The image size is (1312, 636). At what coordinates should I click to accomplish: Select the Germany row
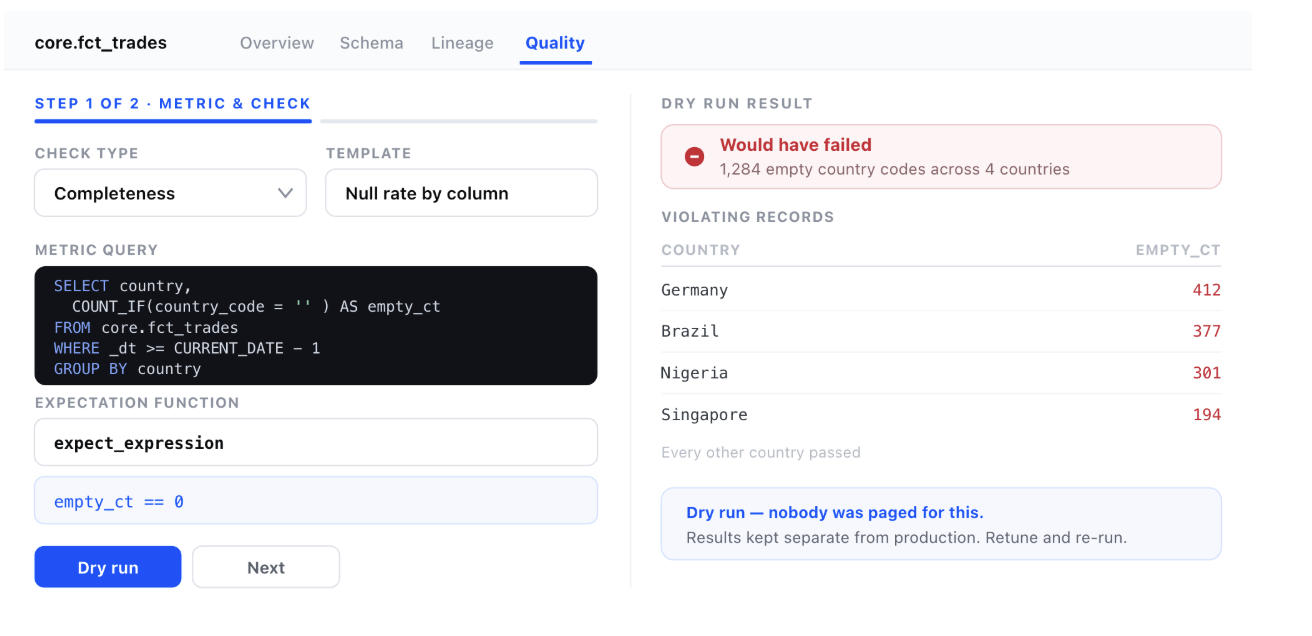tap(941, 290)
